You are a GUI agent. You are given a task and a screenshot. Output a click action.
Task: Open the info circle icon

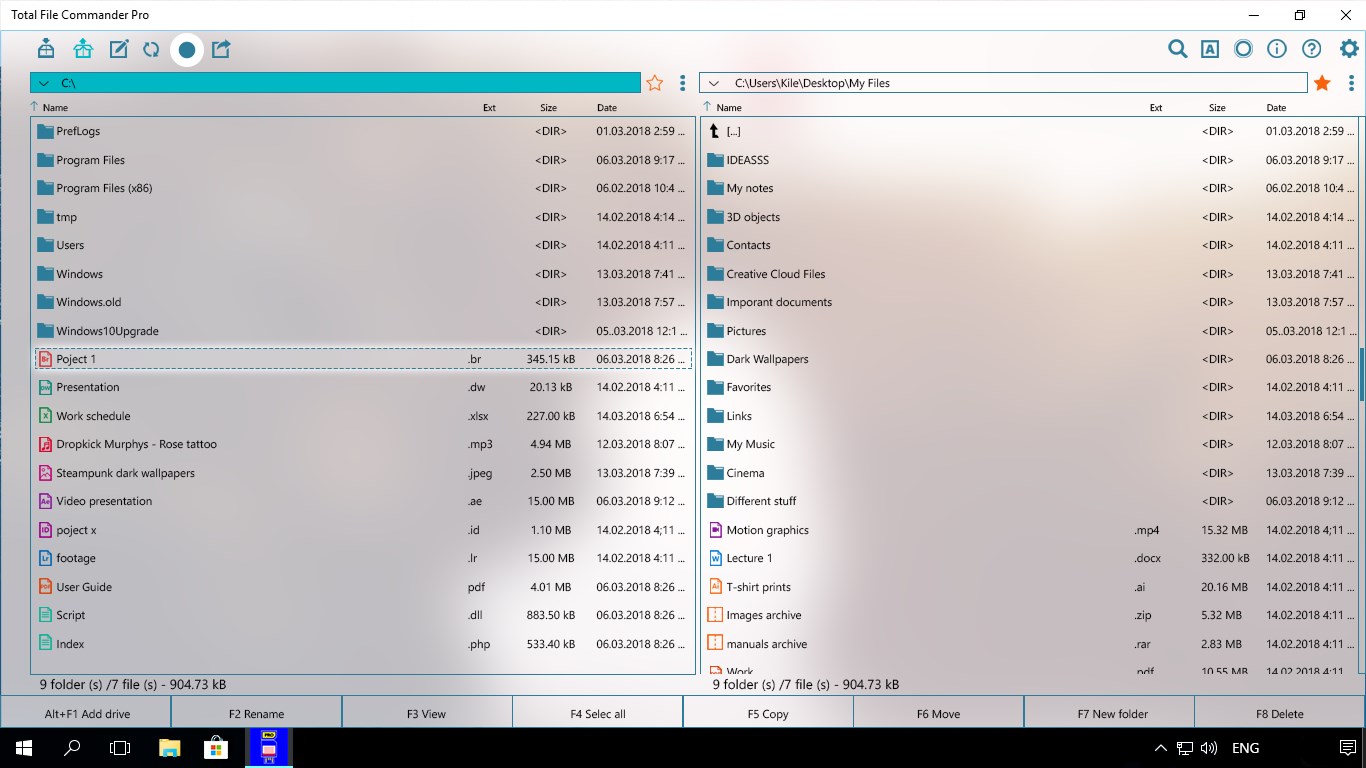click(x=1277, y=49)
